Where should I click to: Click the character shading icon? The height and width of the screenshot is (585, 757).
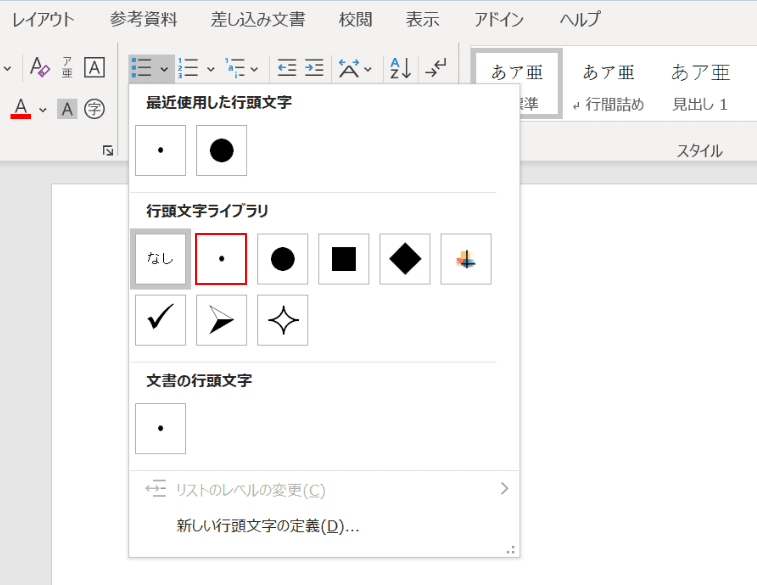[x=67, y=109]
